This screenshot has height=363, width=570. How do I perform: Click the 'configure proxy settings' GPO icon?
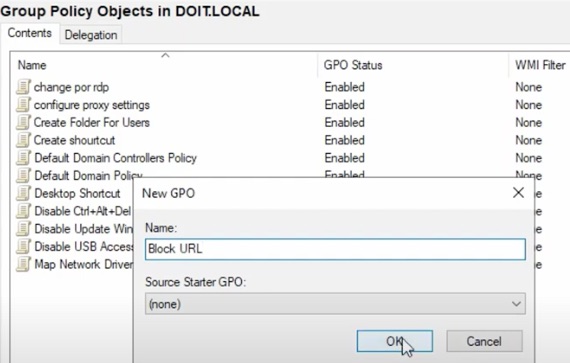(23, 105)
